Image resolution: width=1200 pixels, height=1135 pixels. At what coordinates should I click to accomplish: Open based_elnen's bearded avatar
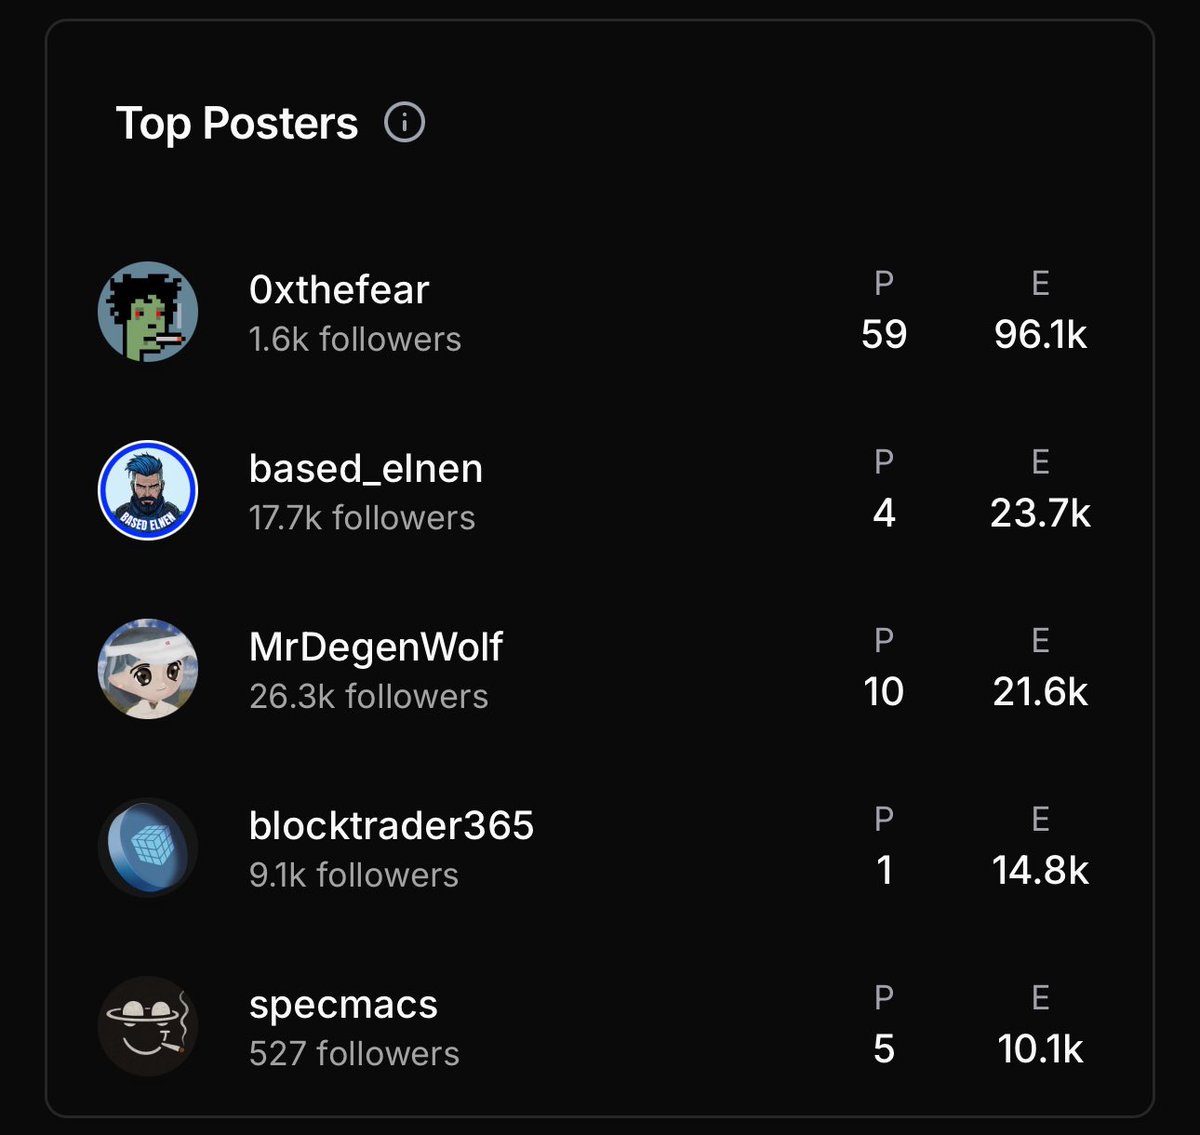pyautogui.click(x=148, y=490)
